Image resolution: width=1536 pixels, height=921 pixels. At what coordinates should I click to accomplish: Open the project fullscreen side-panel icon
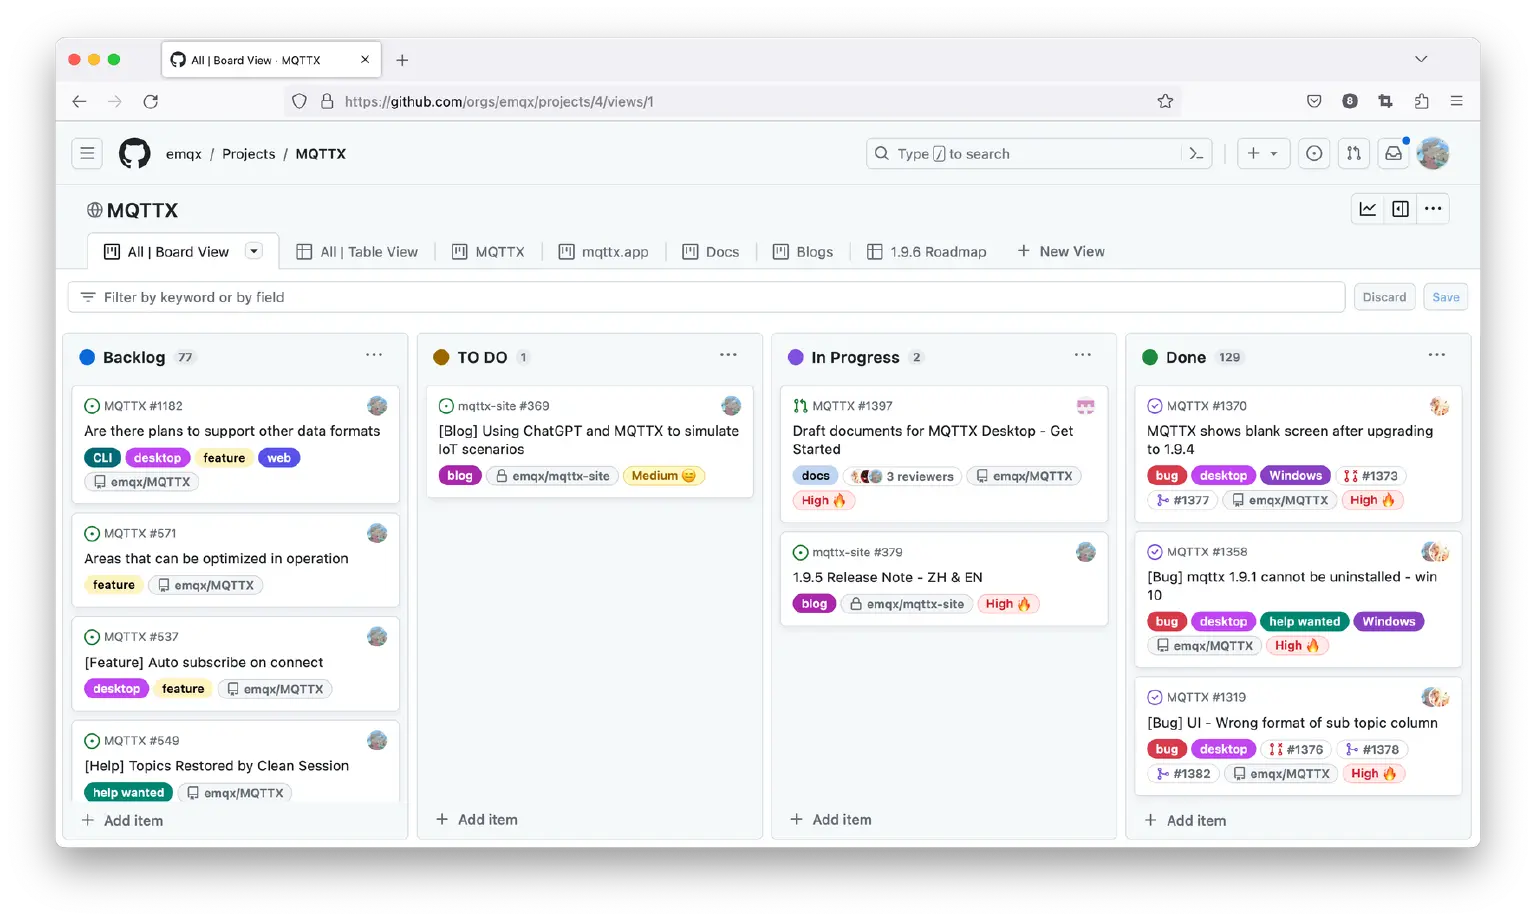pos(1400,208)
